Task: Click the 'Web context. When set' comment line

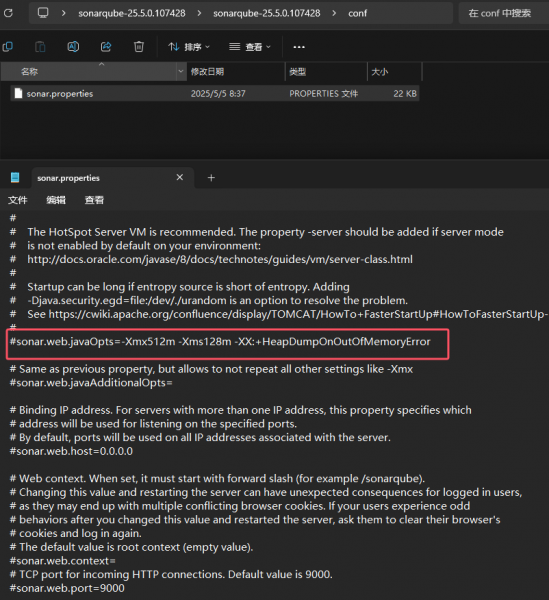Action: (x=217, y=479)
